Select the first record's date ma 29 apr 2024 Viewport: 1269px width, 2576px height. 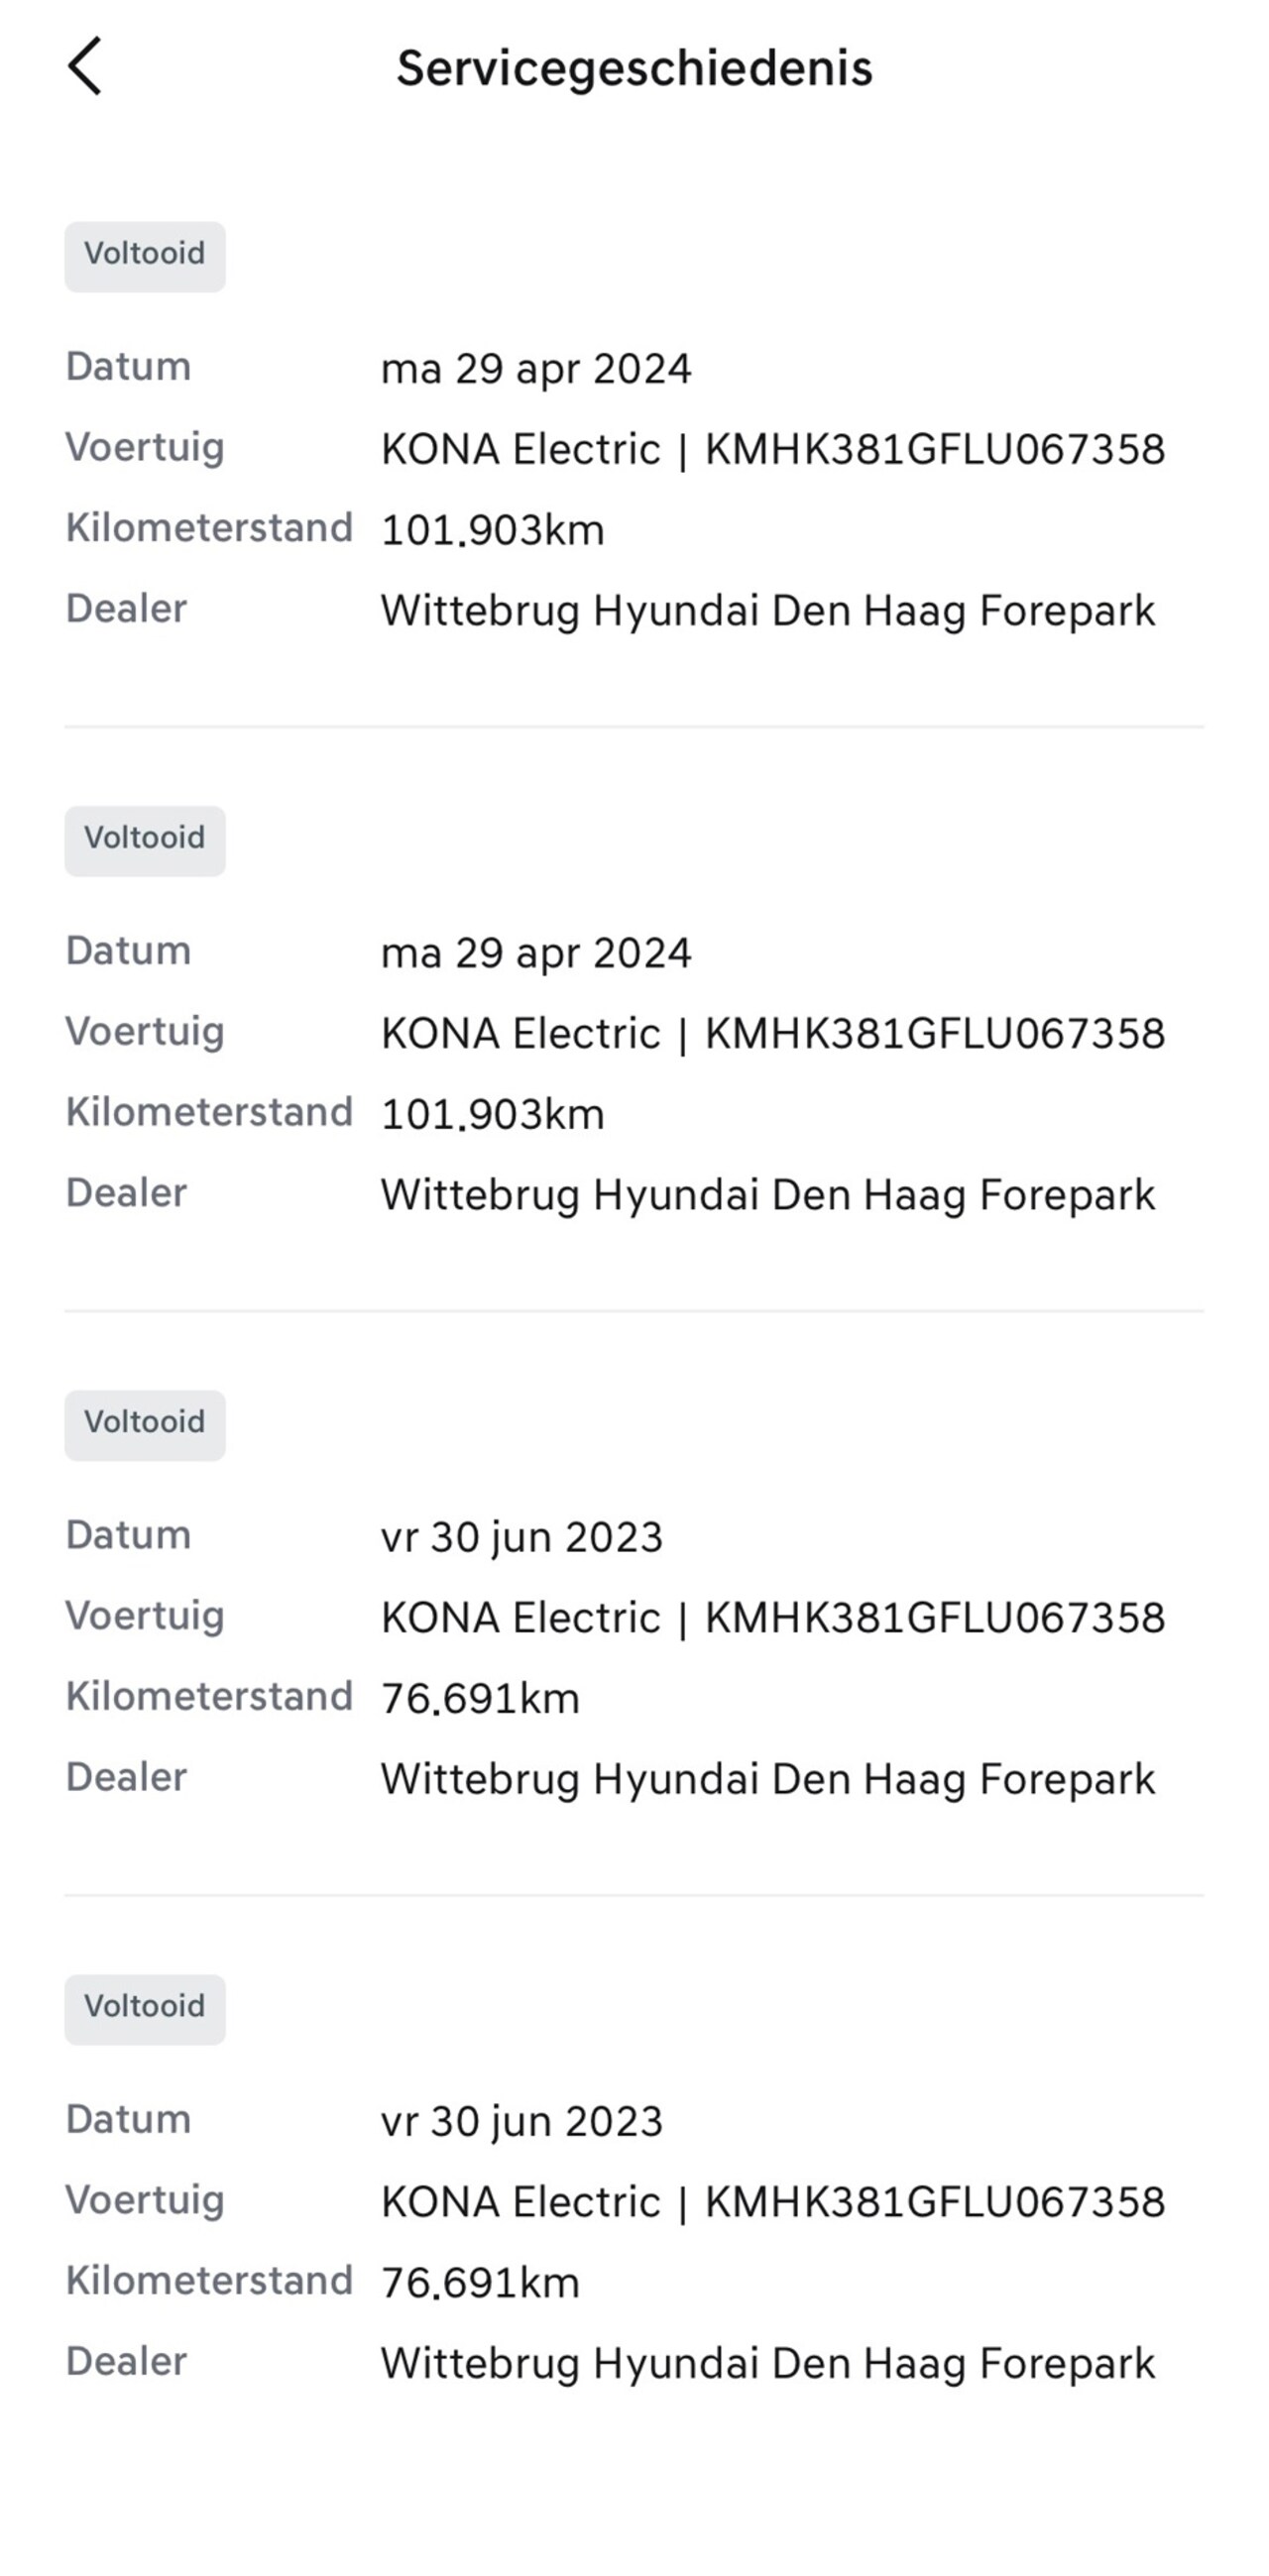coord(536,369)
